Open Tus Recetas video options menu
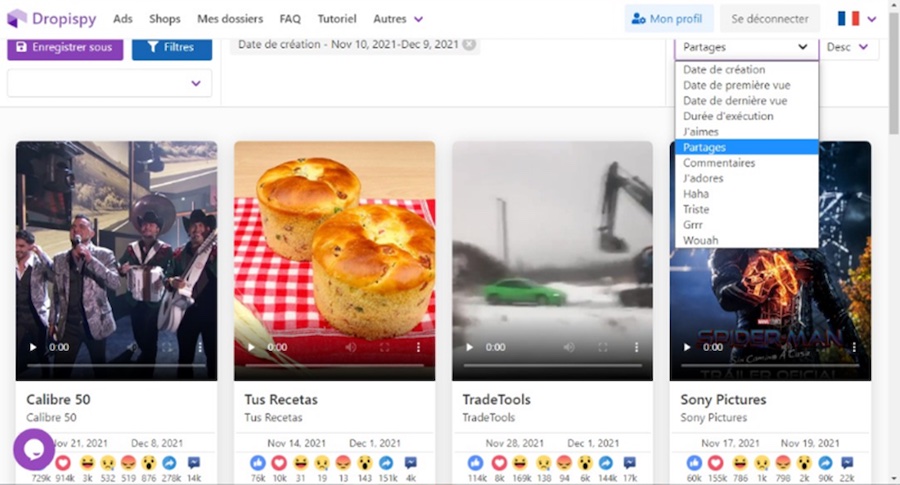The width and height of the screenshot is (900, 485). [x=418, y=347]
